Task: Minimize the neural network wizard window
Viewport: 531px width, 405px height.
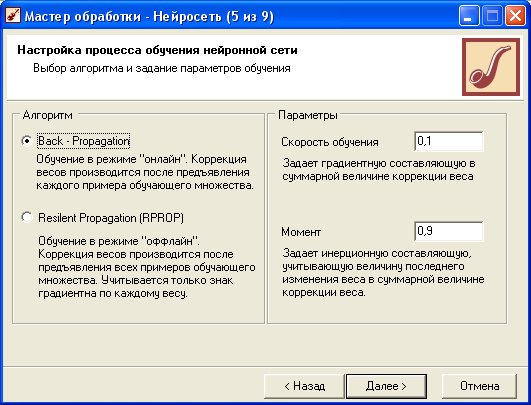Action: click(x=469, y=16)
